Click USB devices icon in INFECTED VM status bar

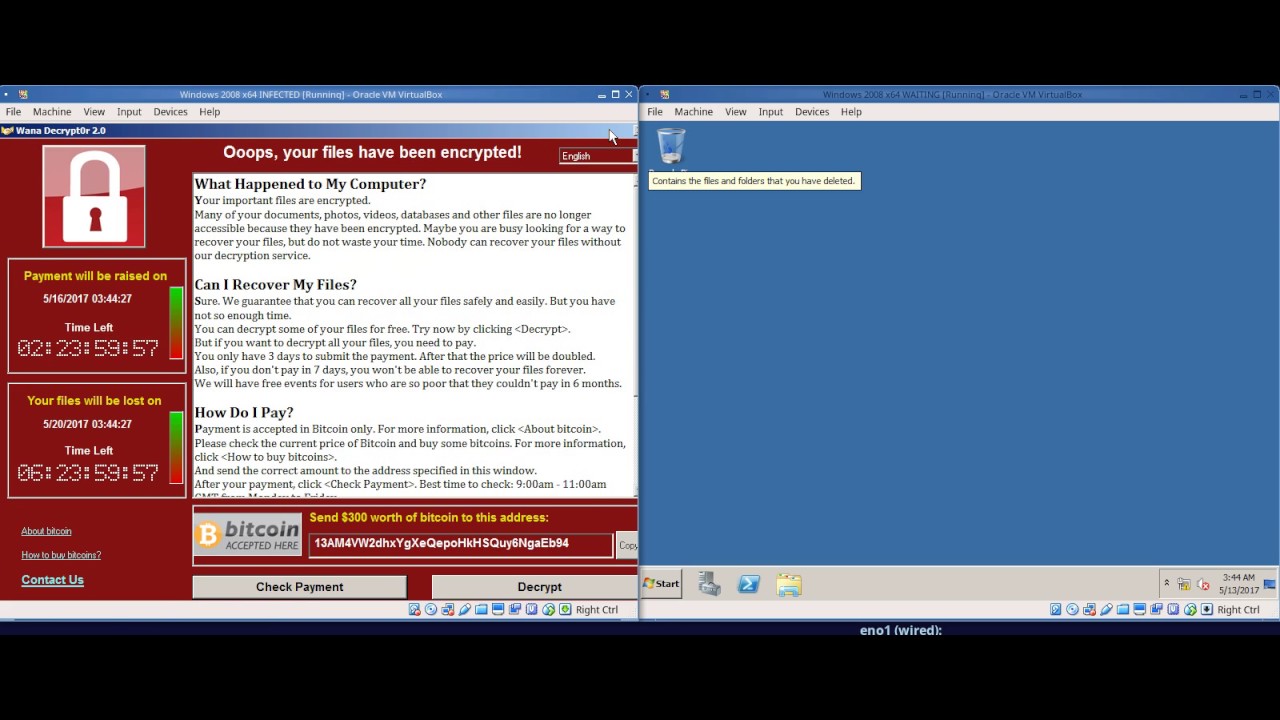tap(465, 609)
